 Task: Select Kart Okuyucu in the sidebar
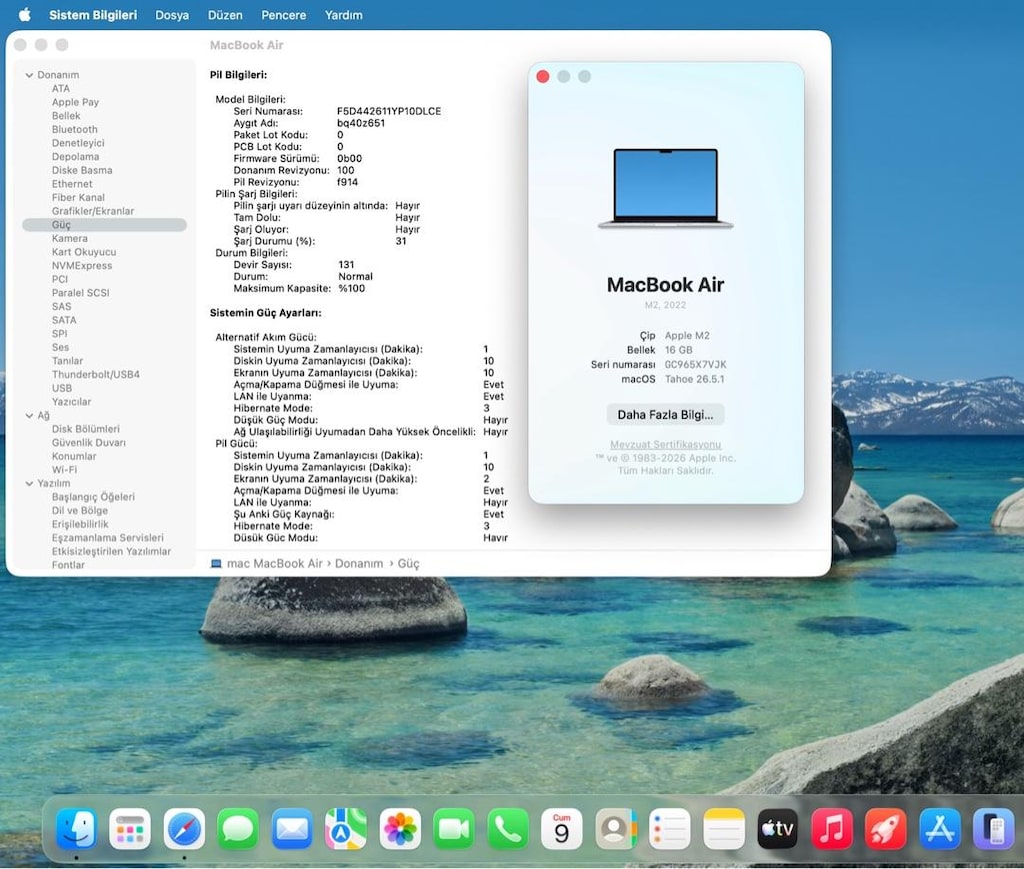point(84,252)
